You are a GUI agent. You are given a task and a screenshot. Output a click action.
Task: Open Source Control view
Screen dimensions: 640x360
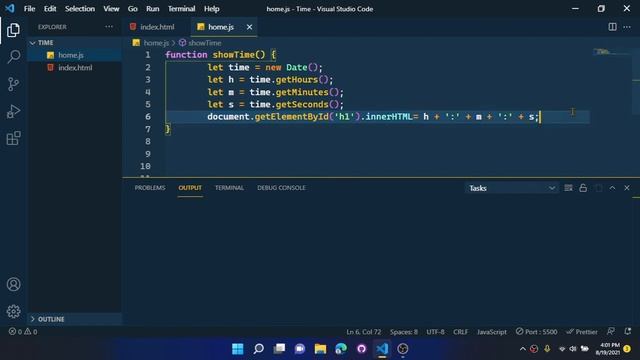13,84
